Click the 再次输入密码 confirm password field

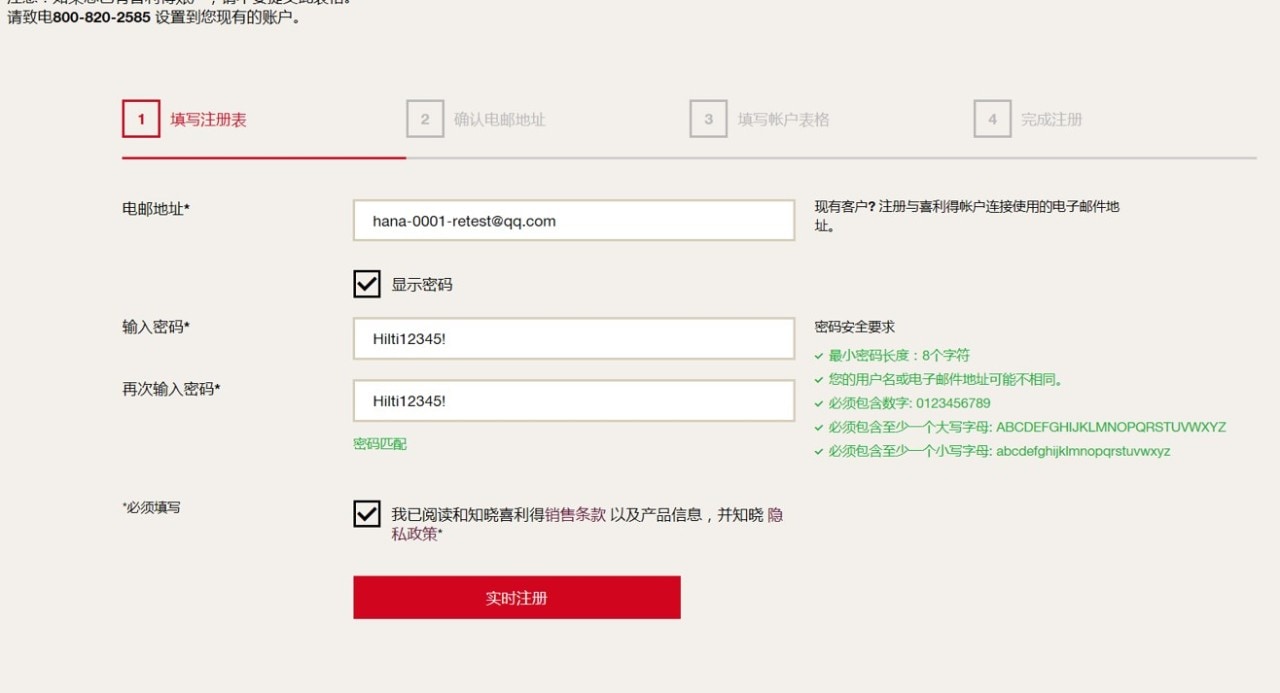click(573, 400)
